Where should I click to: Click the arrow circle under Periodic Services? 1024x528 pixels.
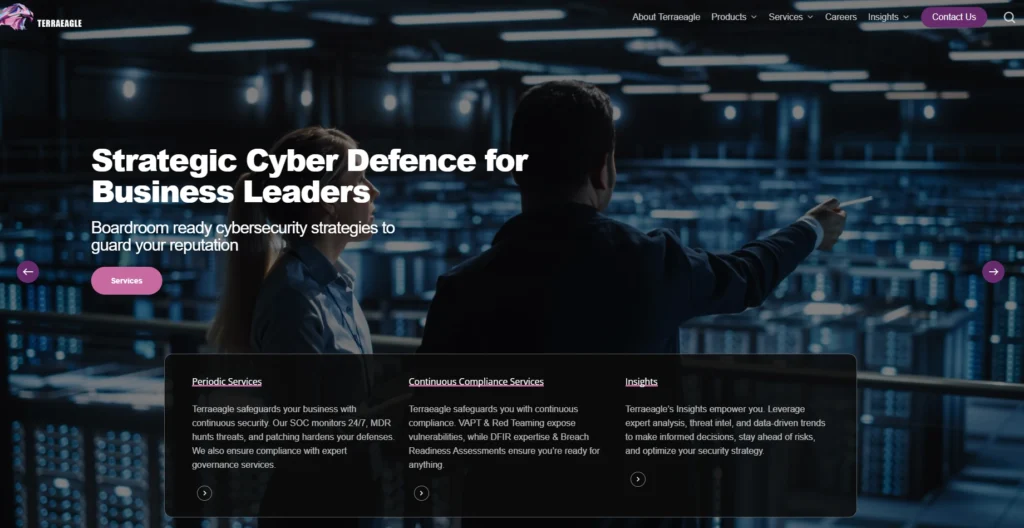(x=204, y=493)
